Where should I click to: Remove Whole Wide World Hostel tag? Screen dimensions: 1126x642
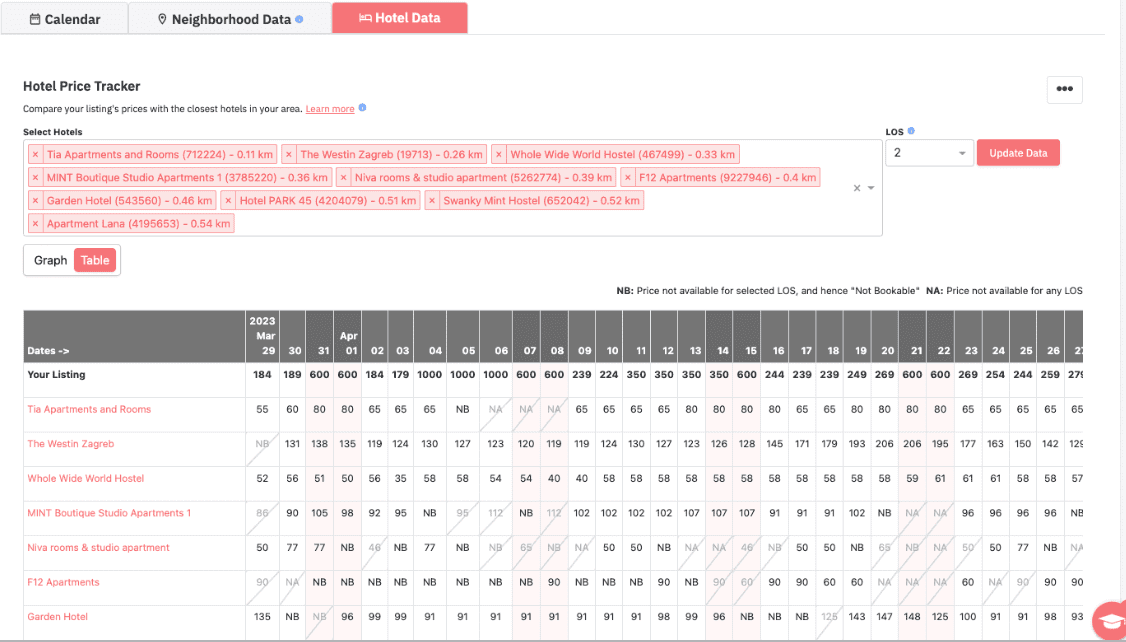pyautogui.click(x=499, y=155)
